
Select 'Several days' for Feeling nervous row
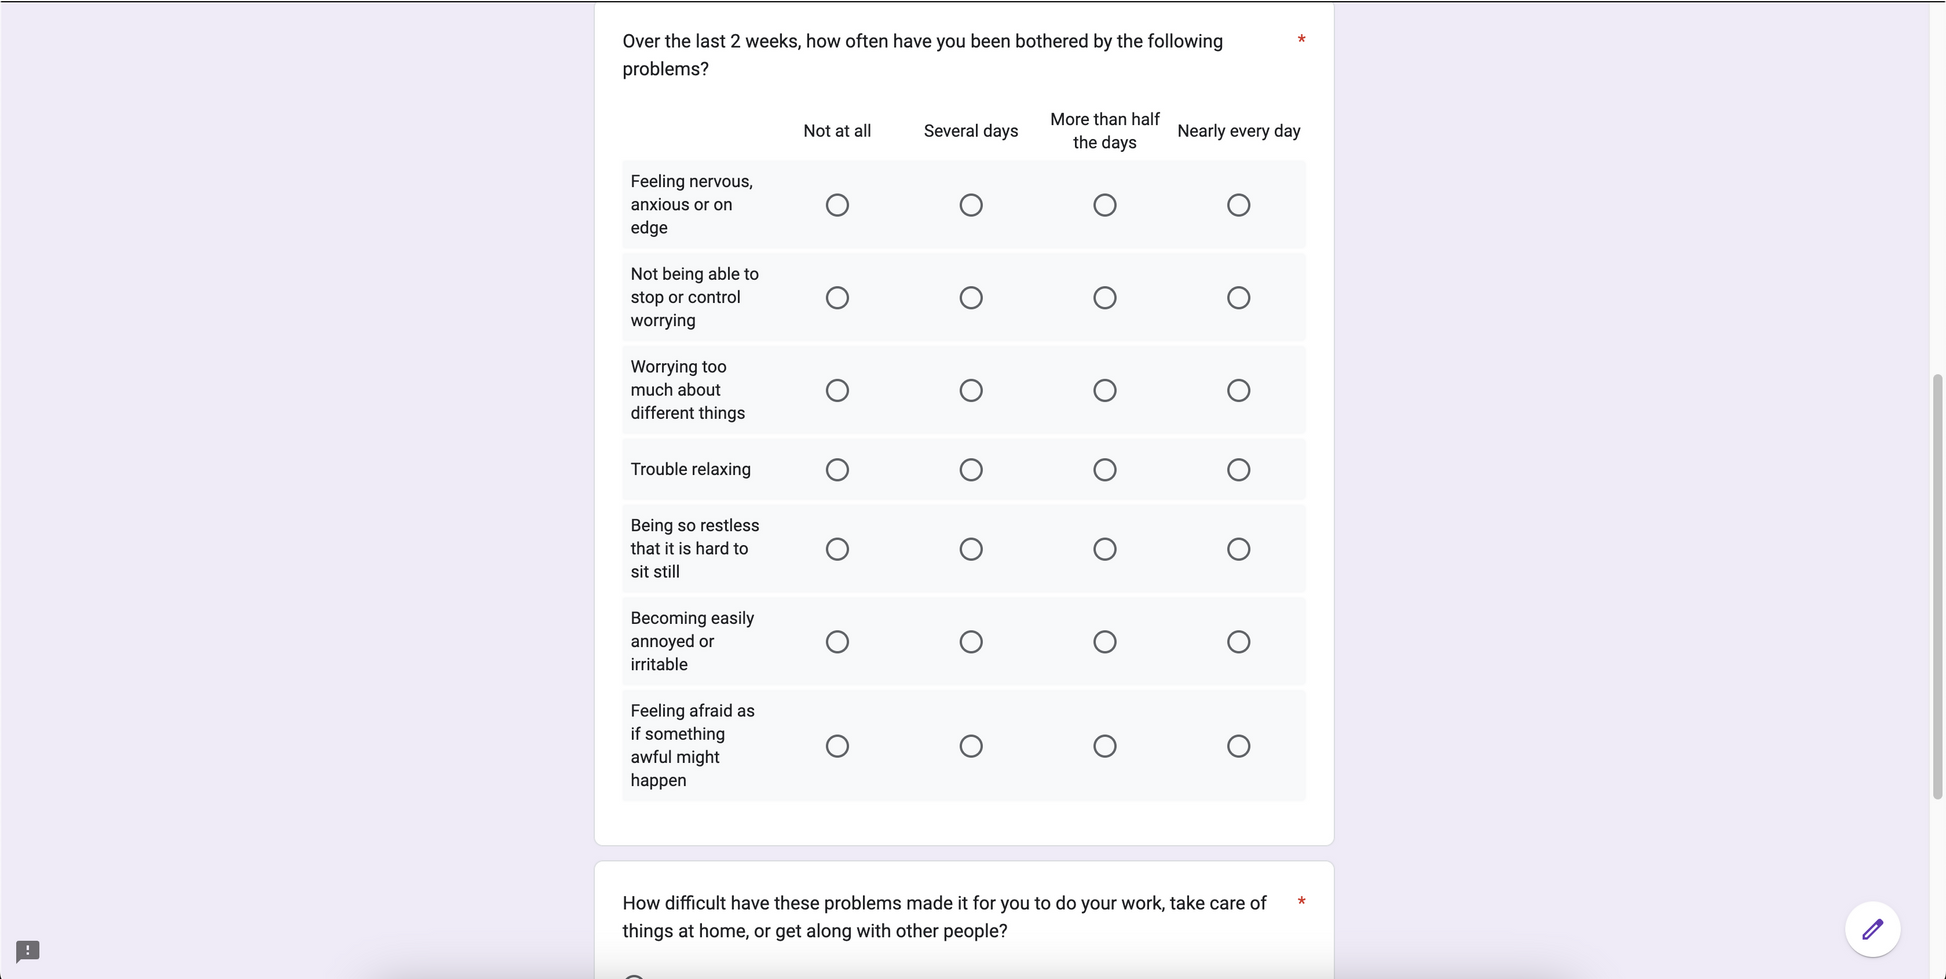point(971,205)
